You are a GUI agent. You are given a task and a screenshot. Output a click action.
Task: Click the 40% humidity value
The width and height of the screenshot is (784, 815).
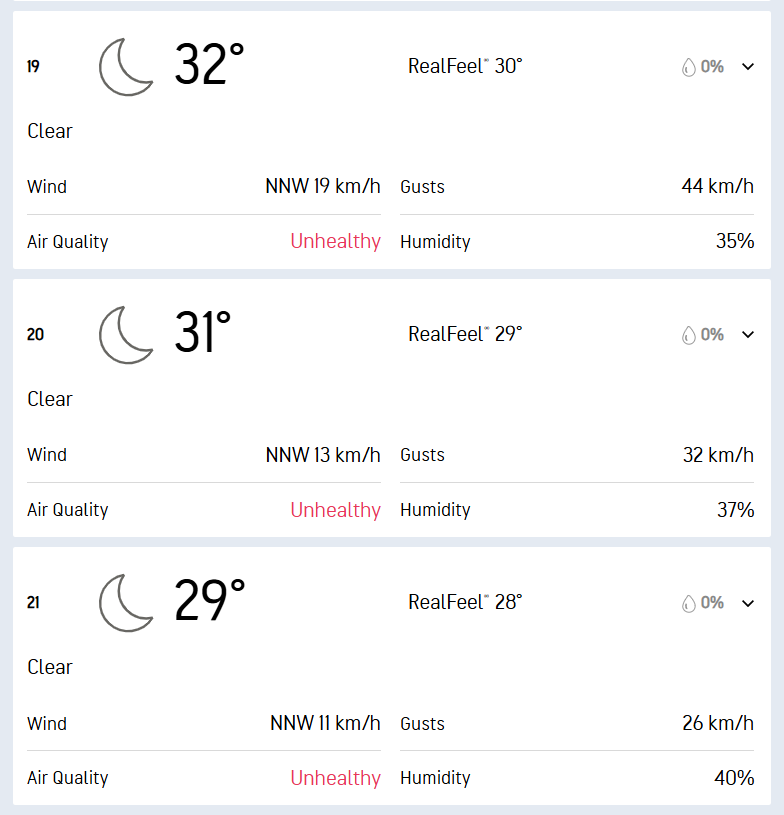[734, 778]
